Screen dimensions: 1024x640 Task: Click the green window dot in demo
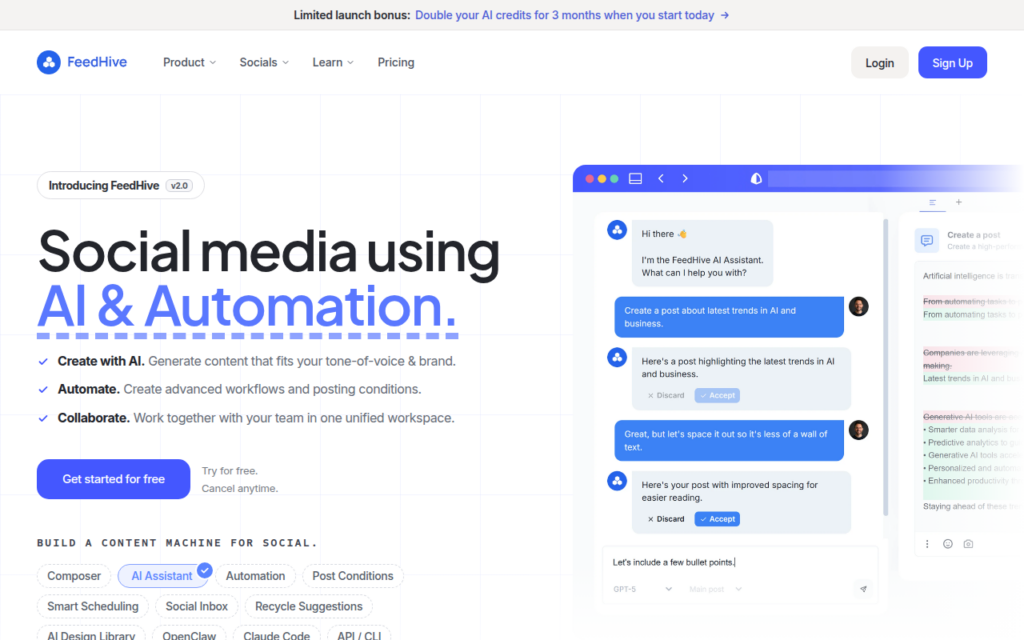[x=615, y=178]
